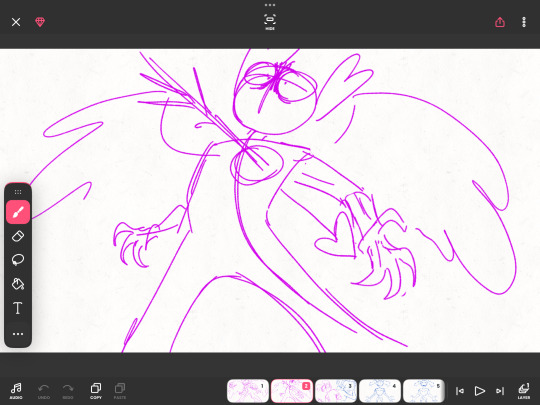Select the Lasso tool
Screen dimensions: 540x405
coord(18,260)
